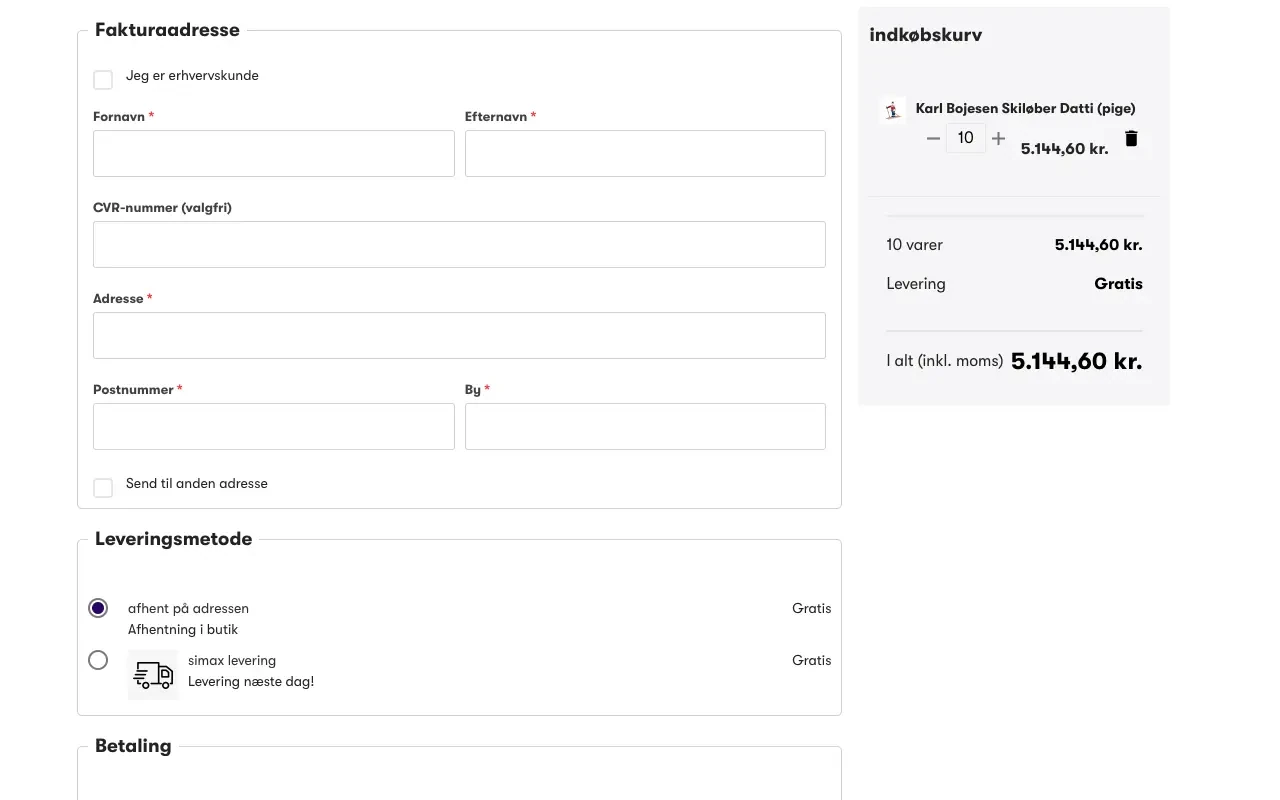
Task: Open the Karl Bojesen Skiløber Datti product link
Action: 1025,108
